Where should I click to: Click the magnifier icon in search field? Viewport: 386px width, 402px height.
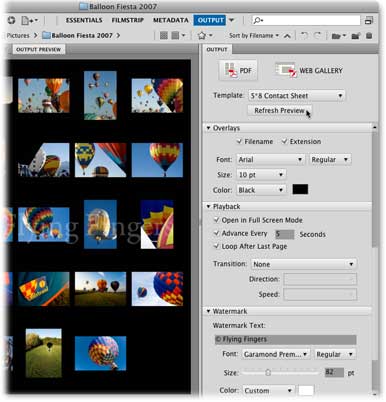(x=258, y=21)
